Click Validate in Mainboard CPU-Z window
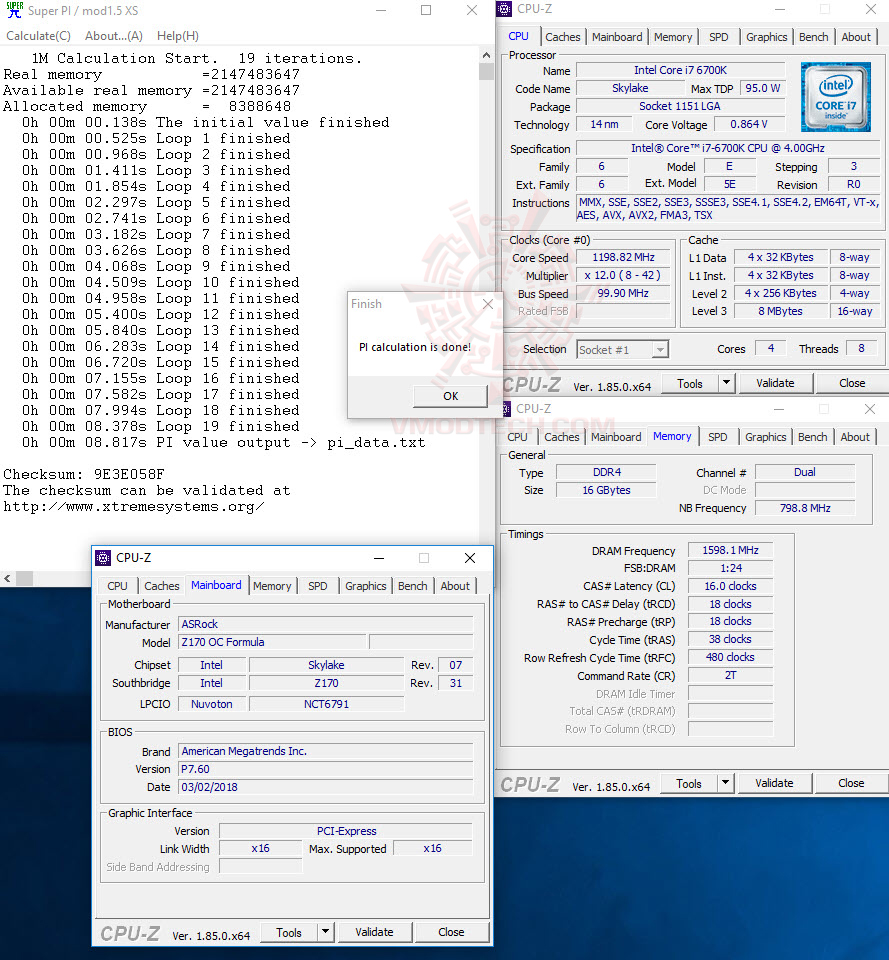The width and height of the screenshot is (889, 960). click(374, 932)
